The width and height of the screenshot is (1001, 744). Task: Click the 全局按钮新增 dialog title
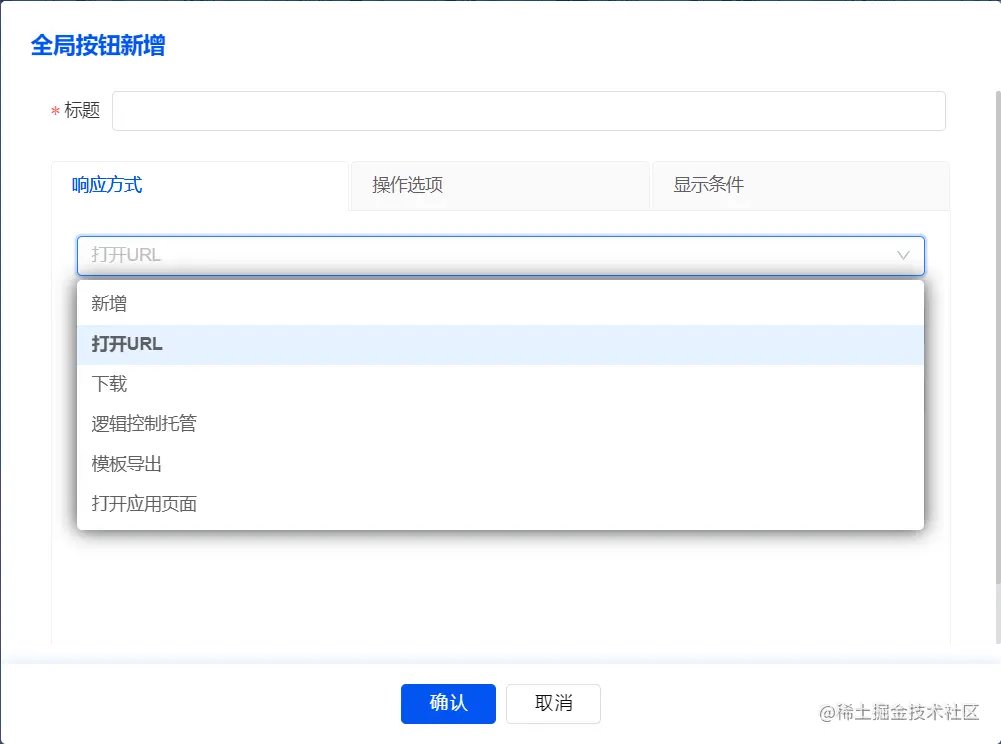98,46
